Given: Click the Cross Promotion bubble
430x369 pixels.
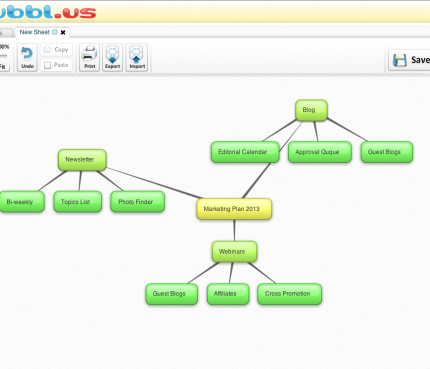Looking at the screenshot, I should point(289,294).
